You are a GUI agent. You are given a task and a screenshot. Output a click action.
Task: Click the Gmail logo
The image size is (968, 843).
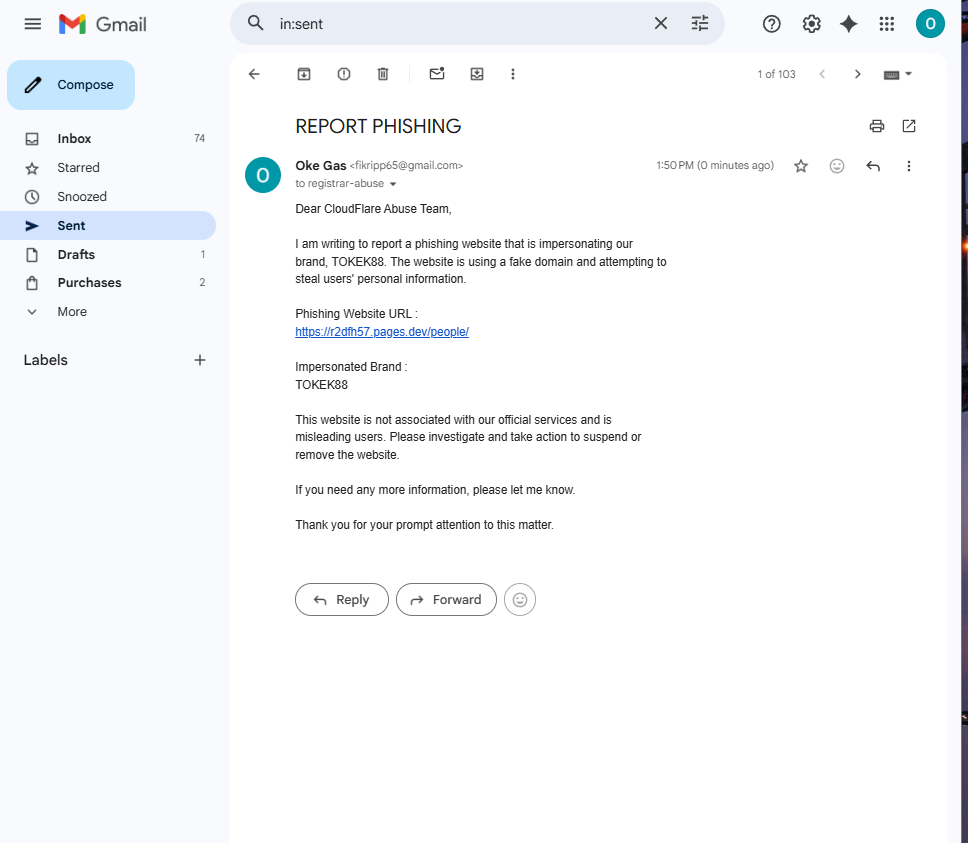(x=103, y=24)
